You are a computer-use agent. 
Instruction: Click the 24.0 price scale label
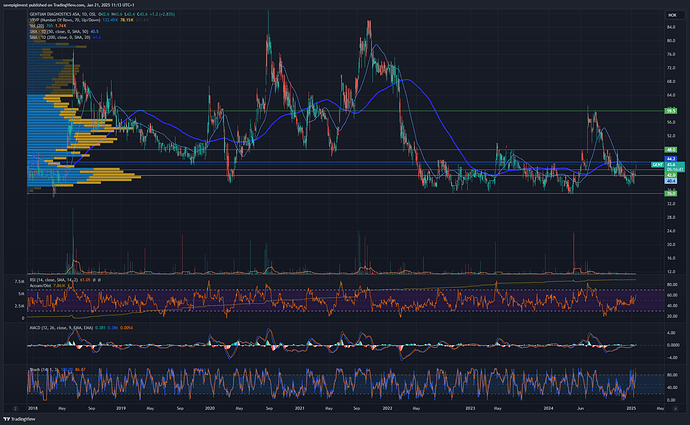point(671,231)
